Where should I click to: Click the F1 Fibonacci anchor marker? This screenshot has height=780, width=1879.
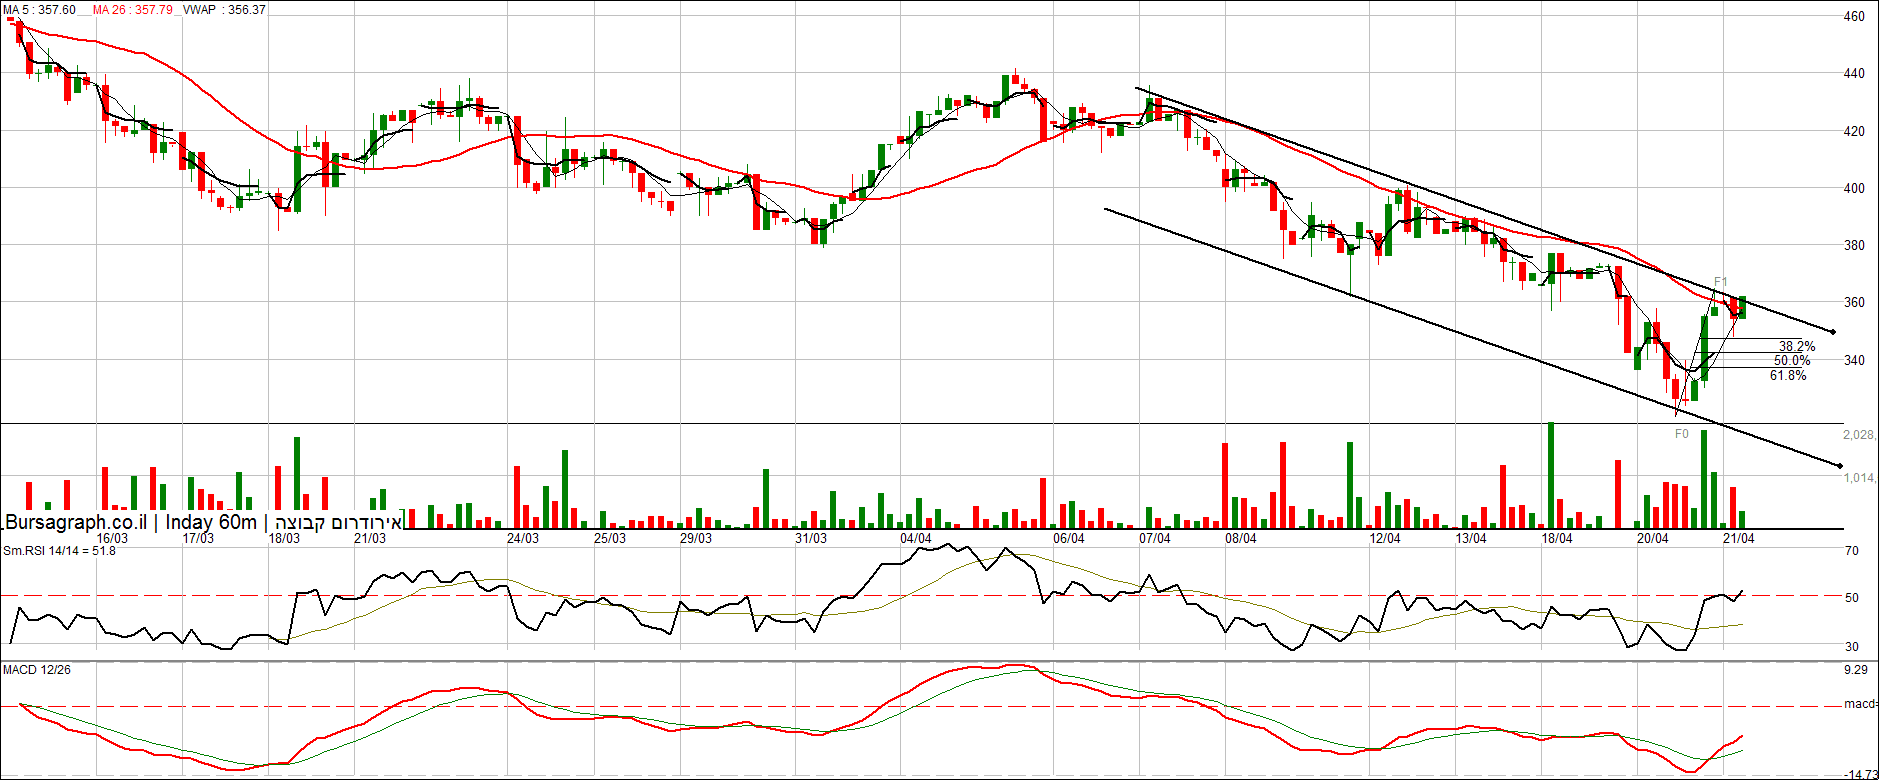[x=1721, y=282]
